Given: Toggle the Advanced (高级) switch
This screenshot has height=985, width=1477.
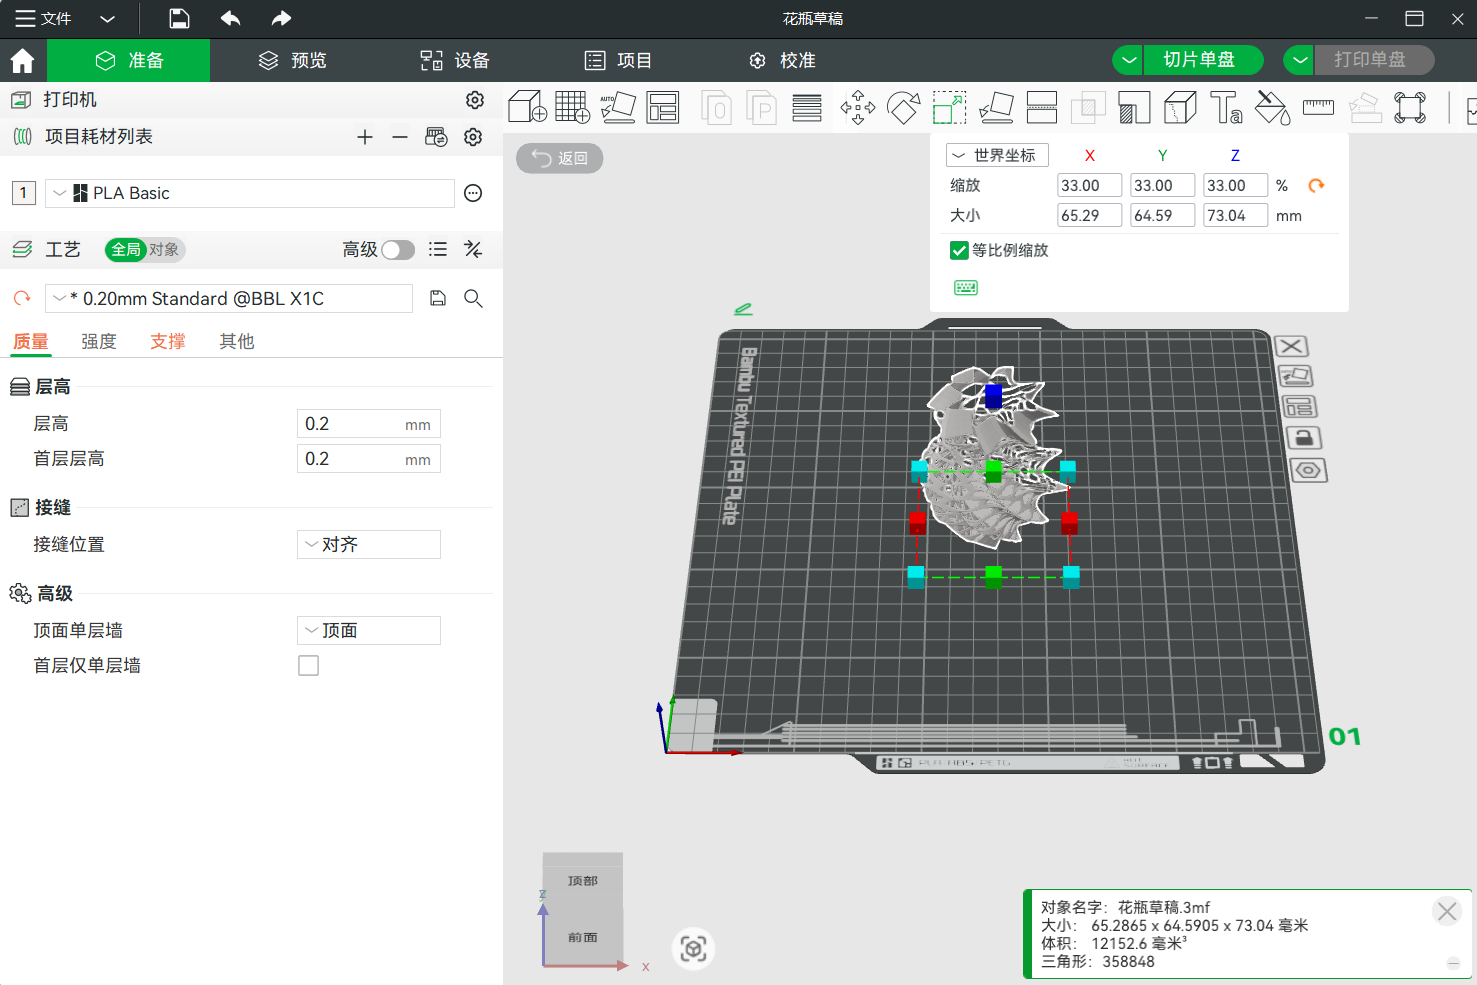Looking at the screenshot, I should point(398,249).
